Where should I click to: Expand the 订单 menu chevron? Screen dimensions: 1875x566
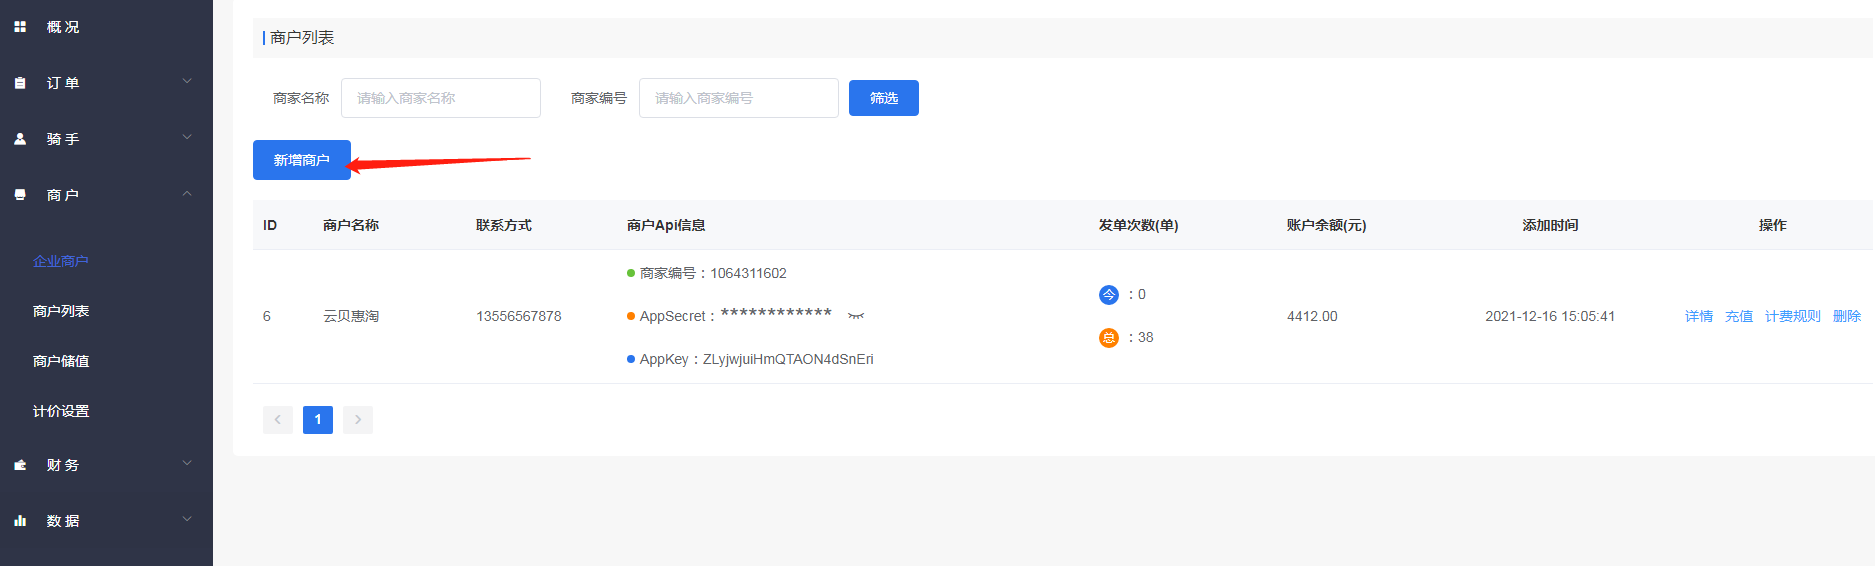[x=187, y=82]
